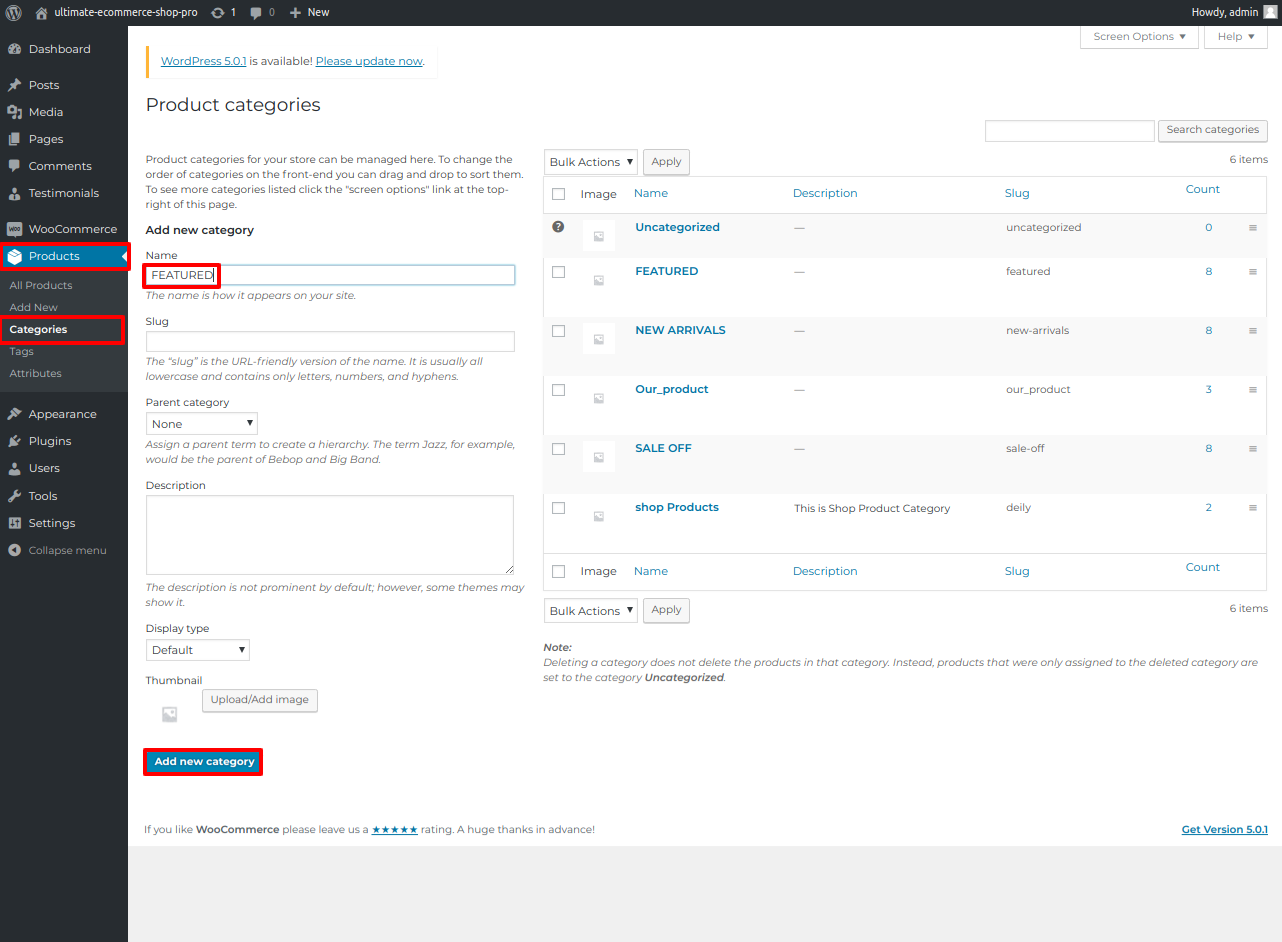
Task: Click the WordPress logo icon
Action: click(x=14, y=12)
